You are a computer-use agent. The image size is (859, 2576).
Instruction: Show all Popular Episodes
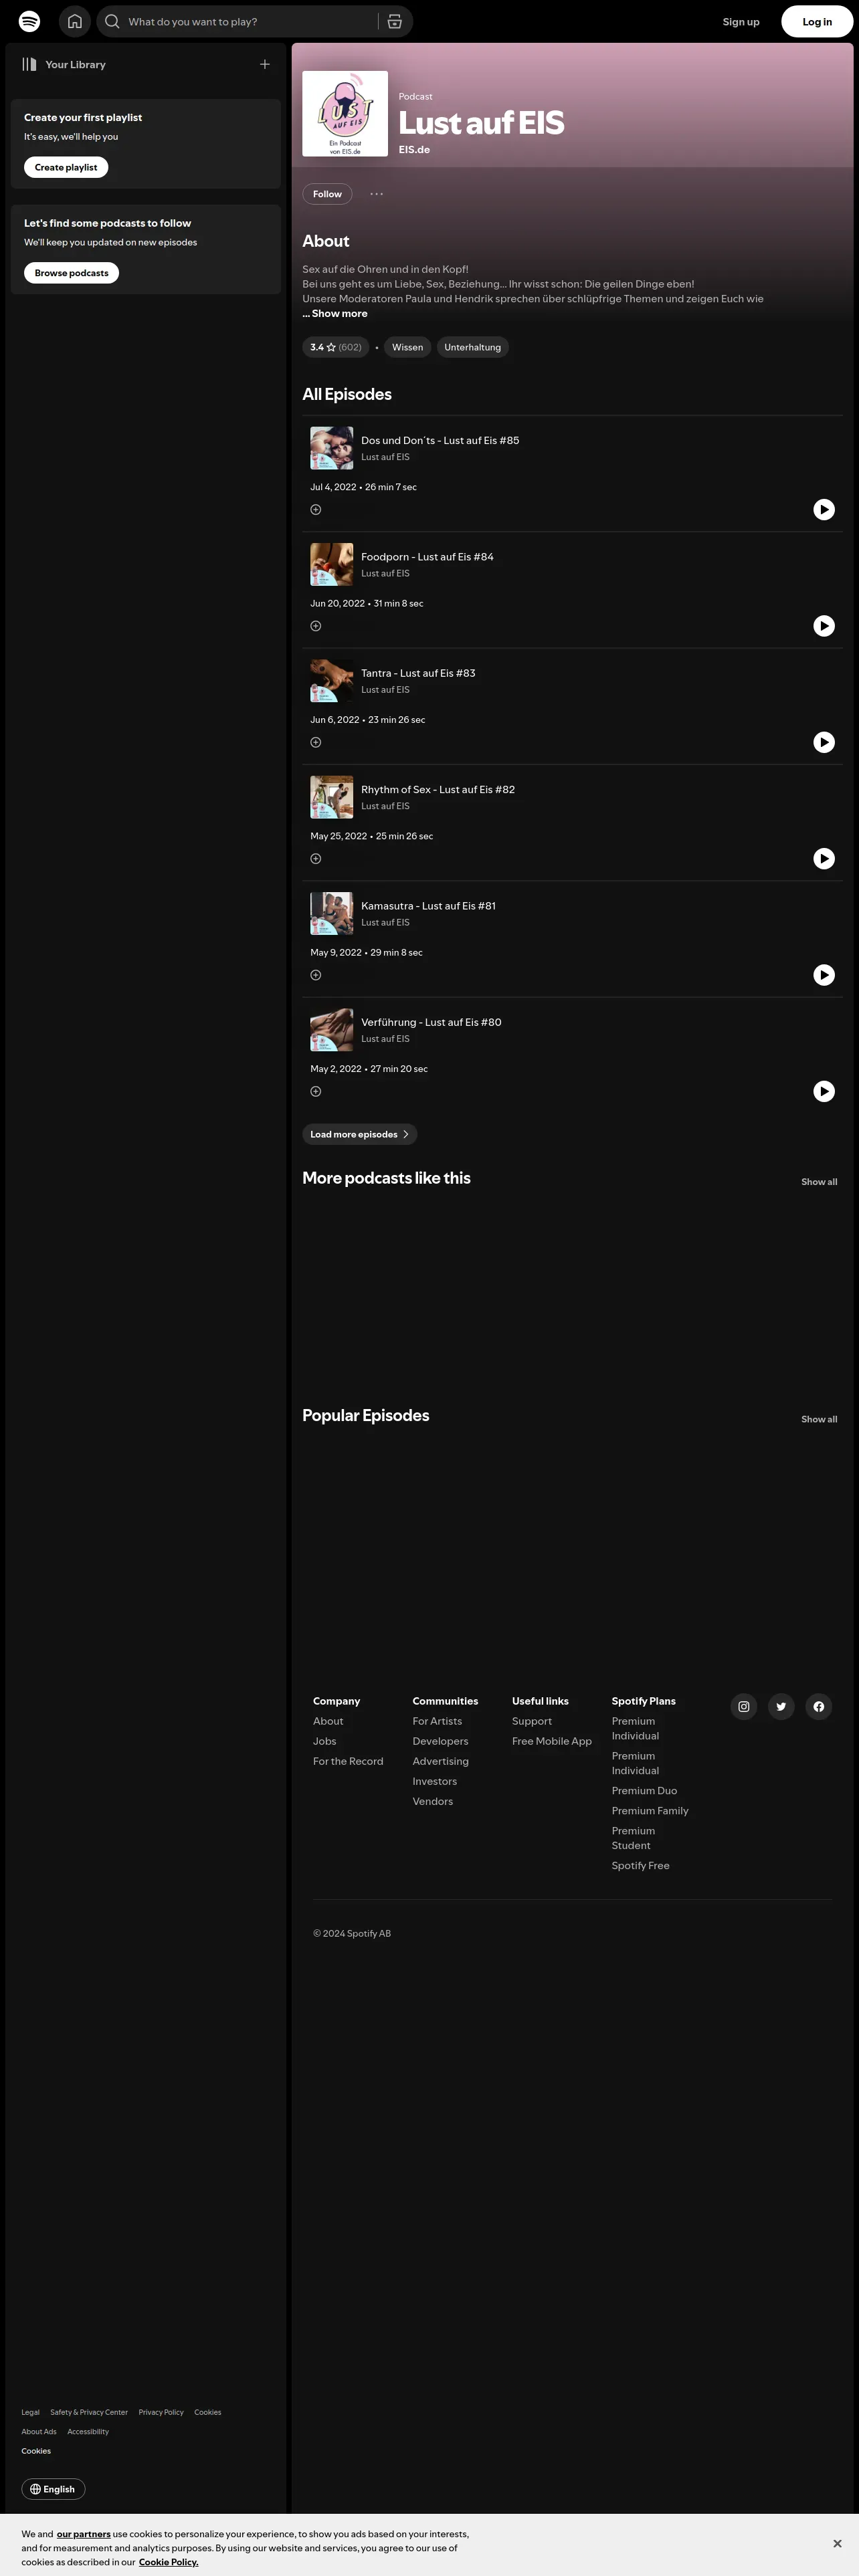(x=819, y=1419)
